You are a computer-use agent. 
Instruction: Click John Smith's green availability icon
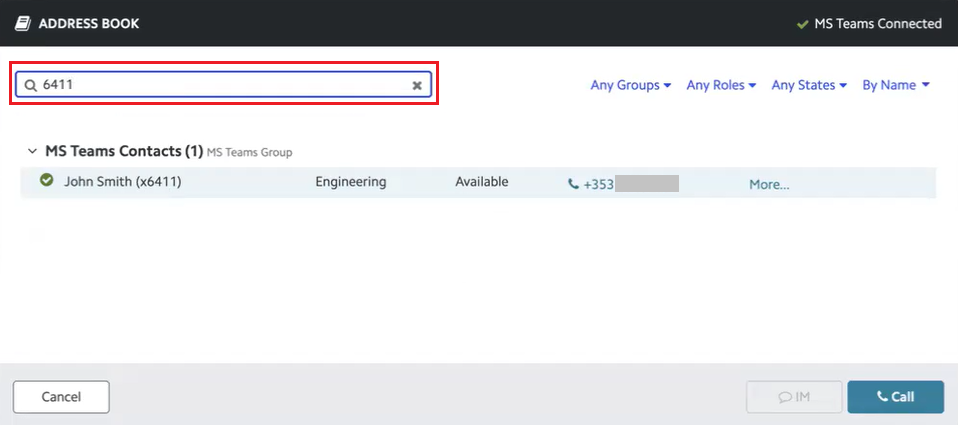tap(46, 180)
